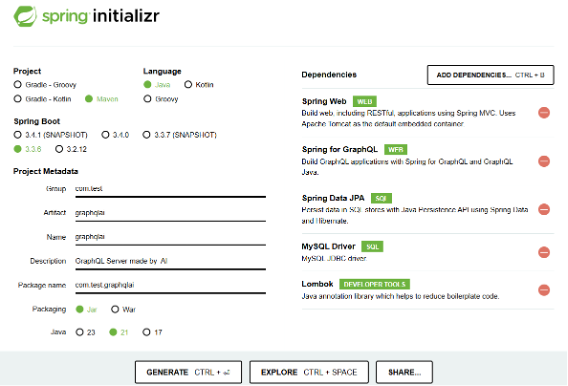
Task: Remove the Lombok dependency
Action: tap(544, 290)
